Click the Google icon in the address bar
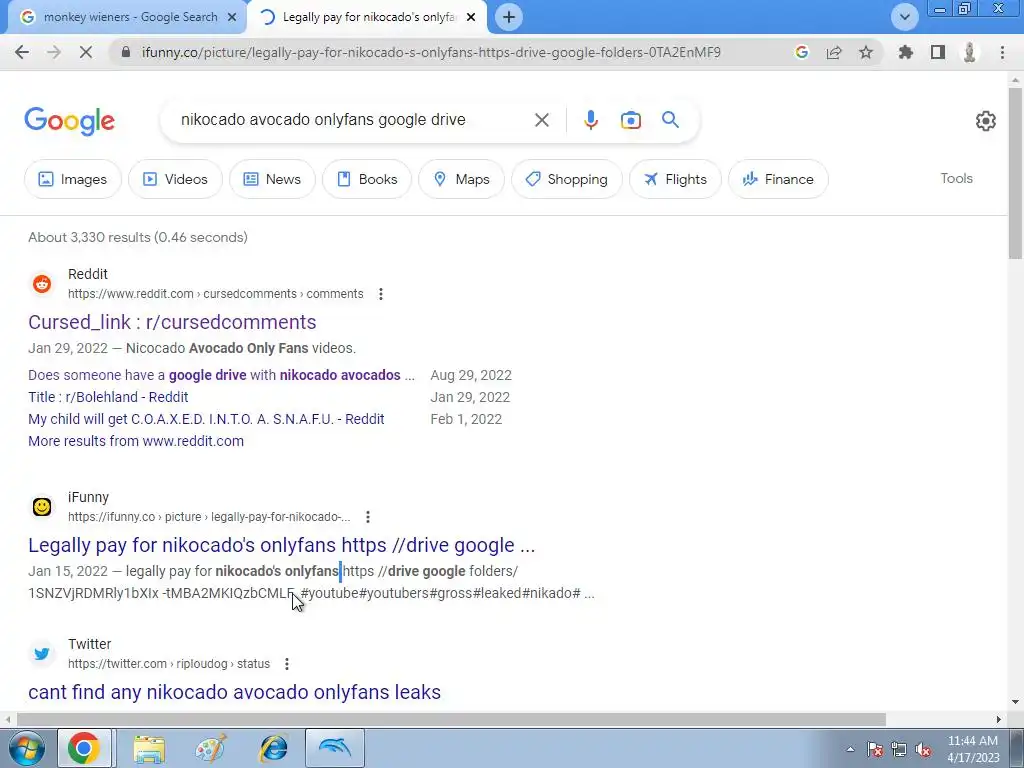The height and width of the screenshot is (768, 1024). 801,52
